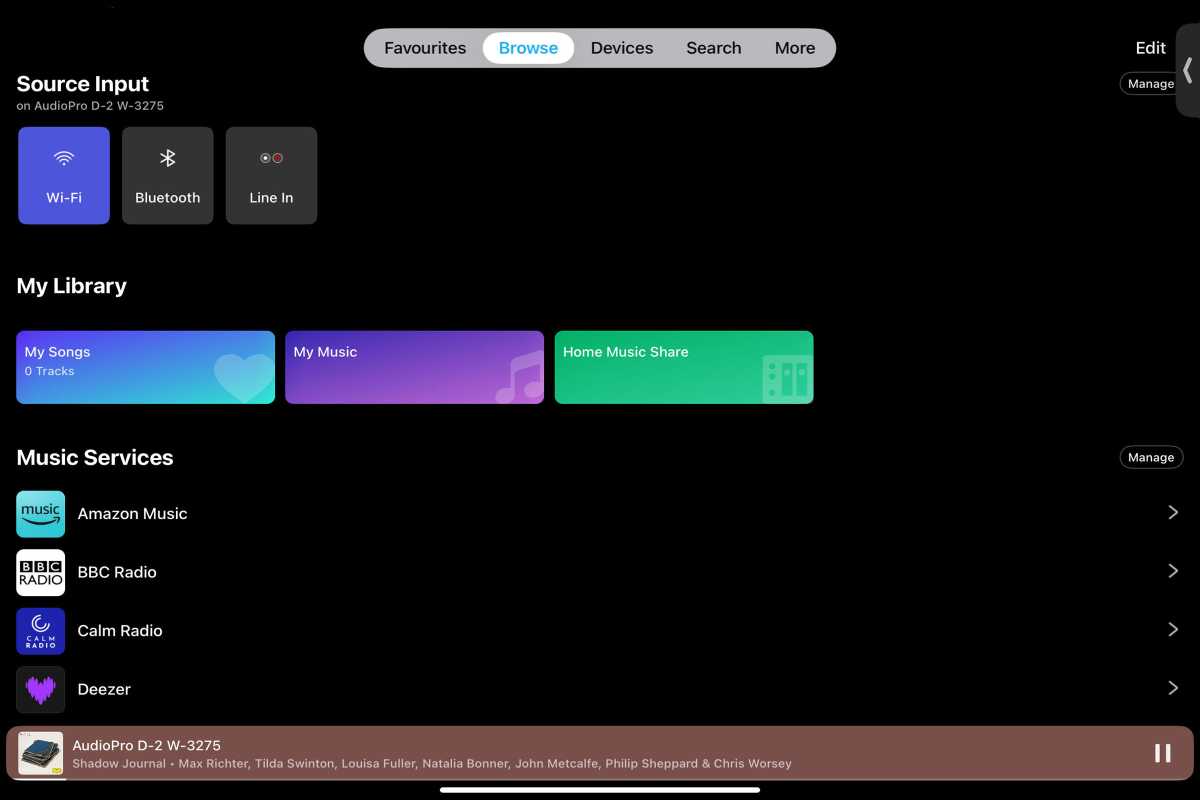Pause Shadow Journal playback
The width and height of the screenshot is (1200, 800).
click(1162, 752)
